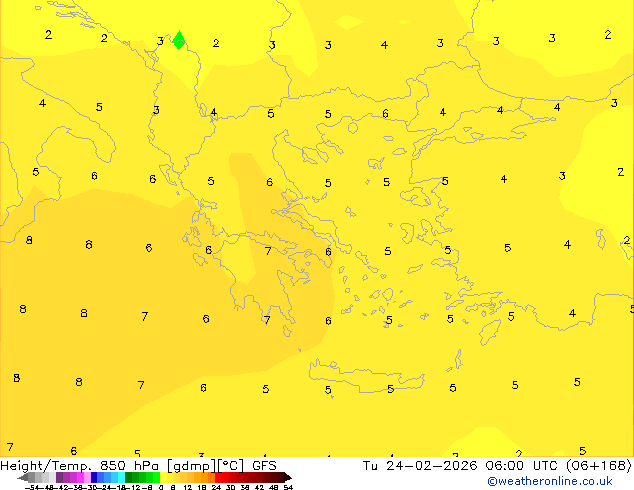Click the green diamond marker on the map
The image size is (634, 490).
[179, 40]
